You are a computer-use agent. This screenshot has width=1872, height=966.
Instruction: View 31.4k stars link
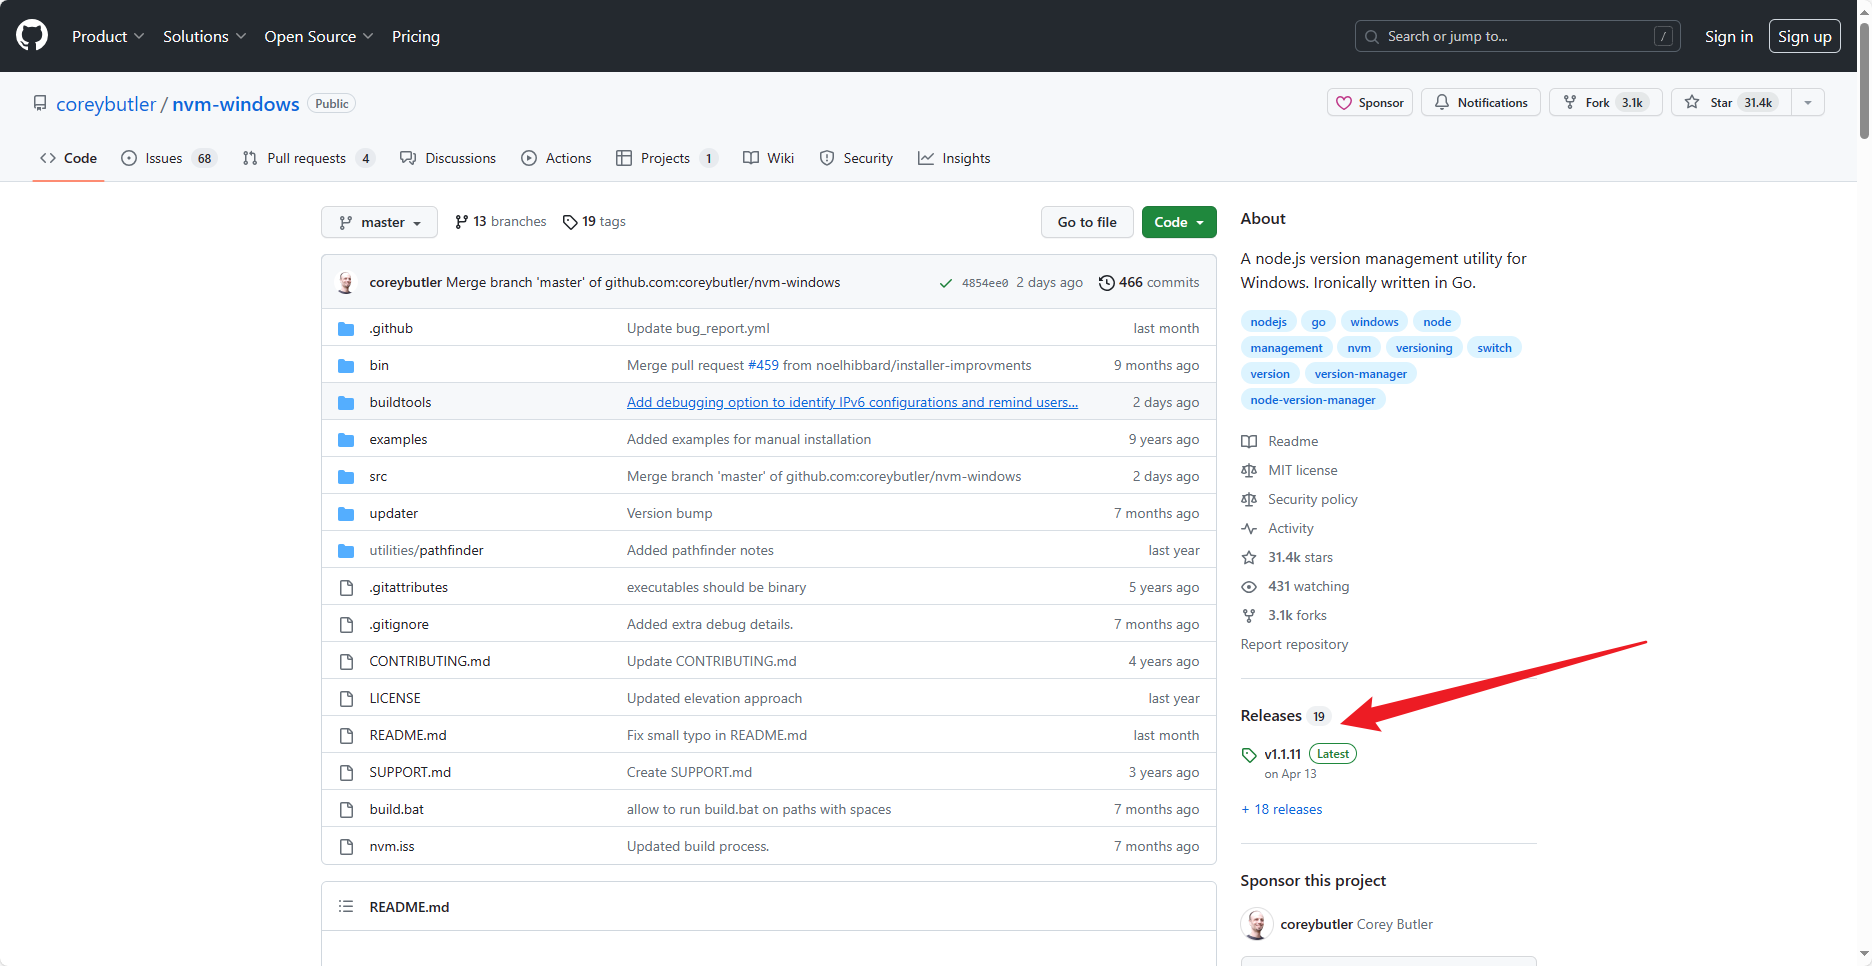point(1287,557)
